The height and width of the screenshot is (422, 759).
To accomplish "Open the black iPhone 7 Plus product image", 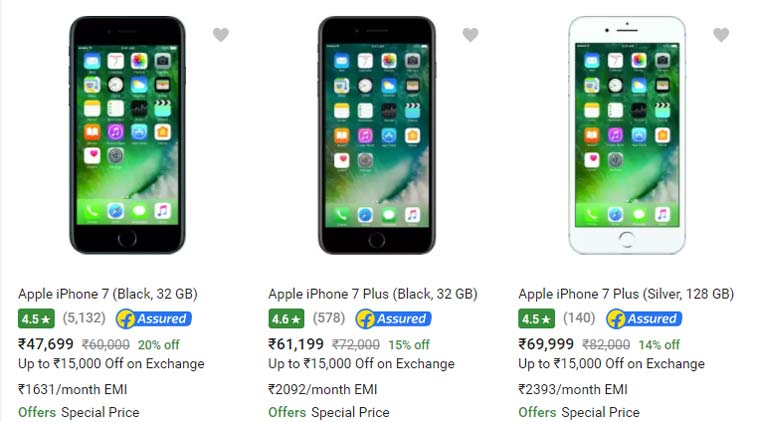I will coord(377,135).
